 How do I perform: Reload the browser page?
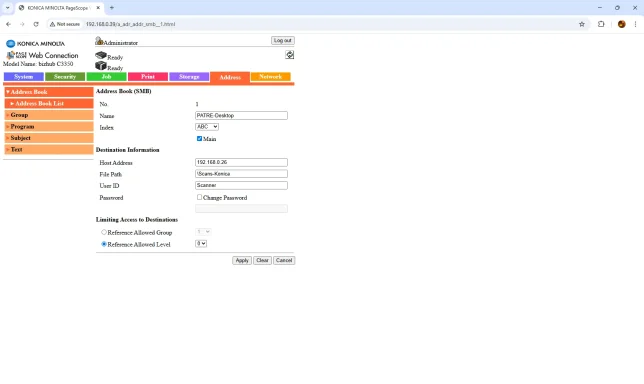[36, 24]
